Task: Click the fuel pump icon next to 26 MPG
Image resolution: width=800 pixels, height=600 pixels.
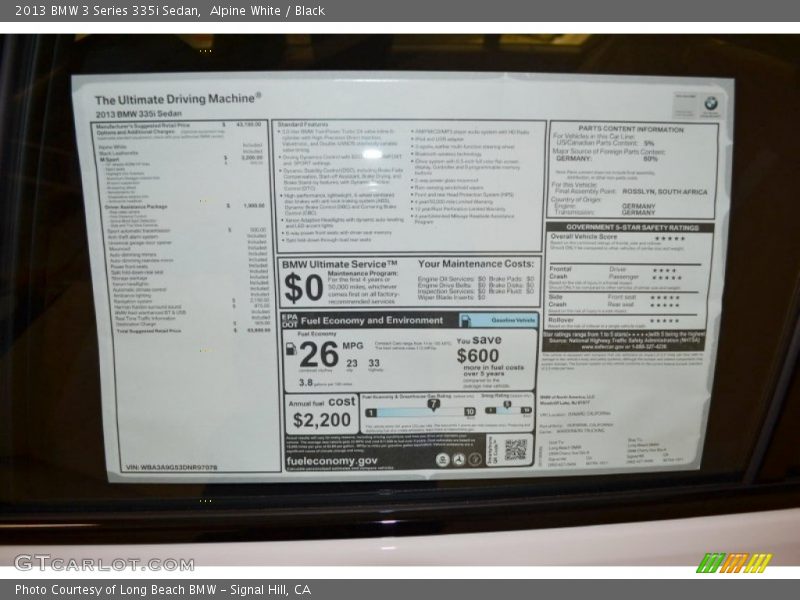Action: point(291,349)
